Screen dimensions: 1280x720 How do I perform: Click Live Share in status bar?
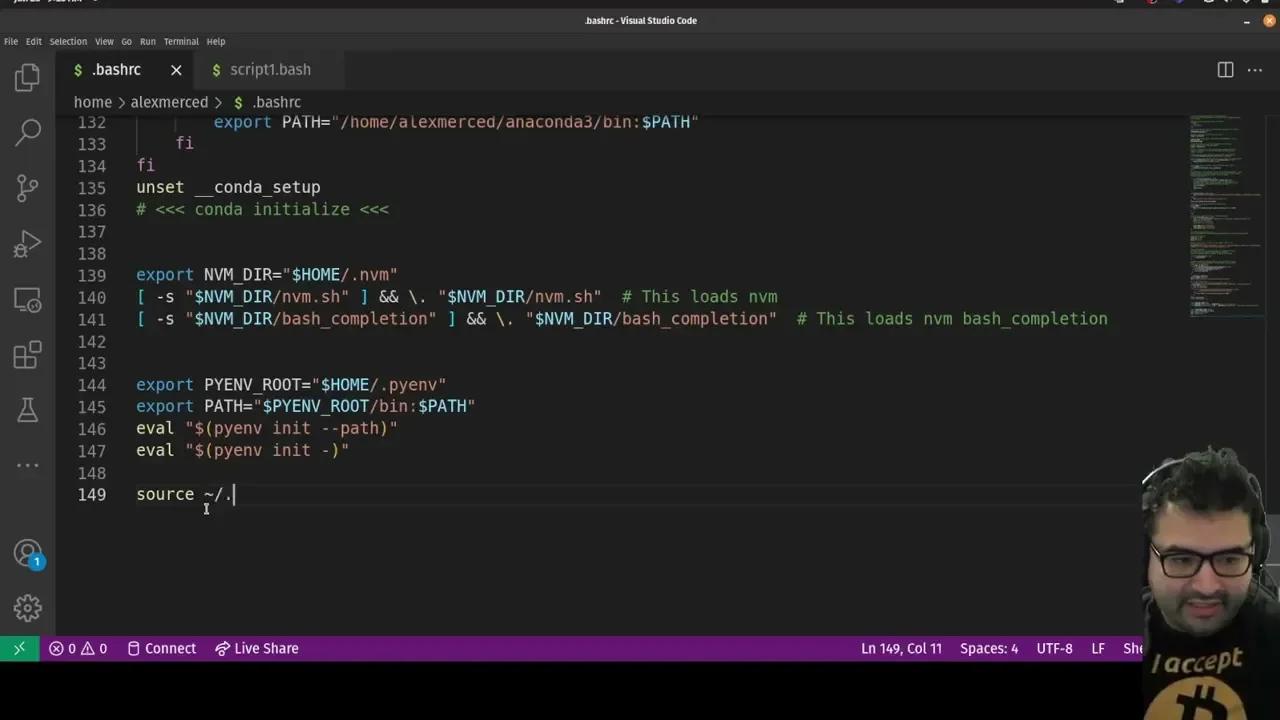point(257,648)
